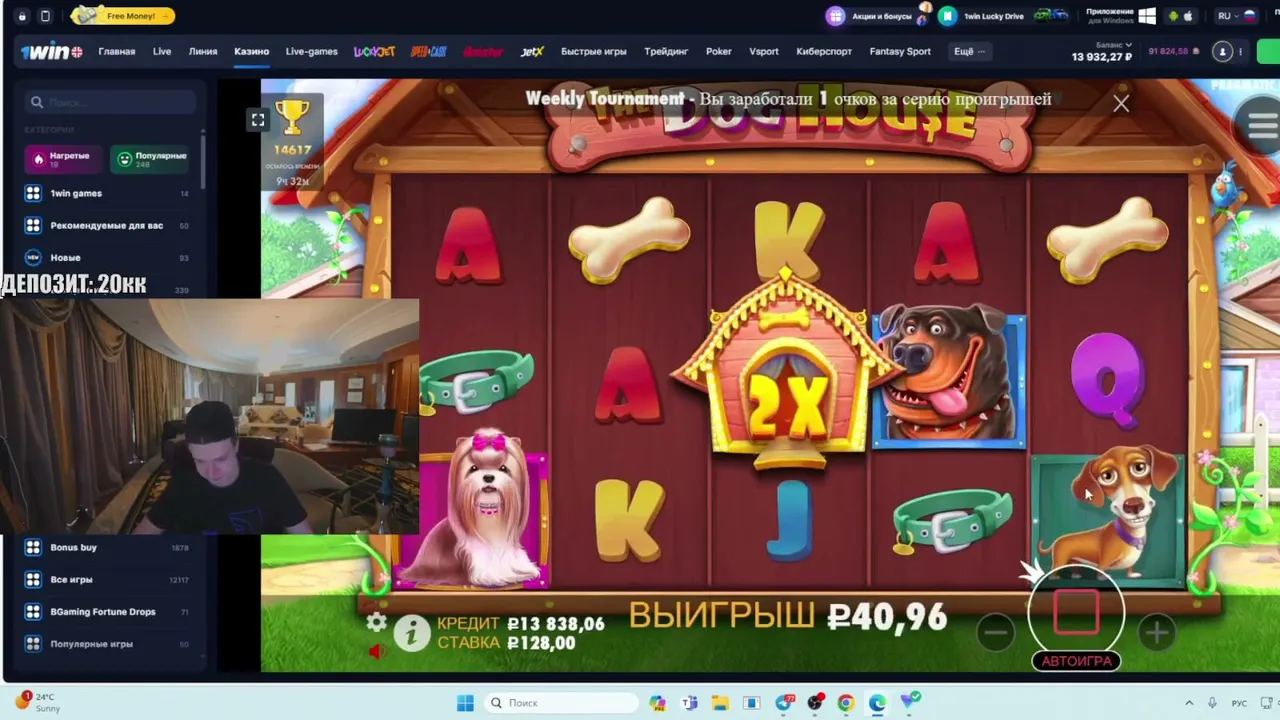
Task: Open the Live-games tab
Action: (311, 52)
